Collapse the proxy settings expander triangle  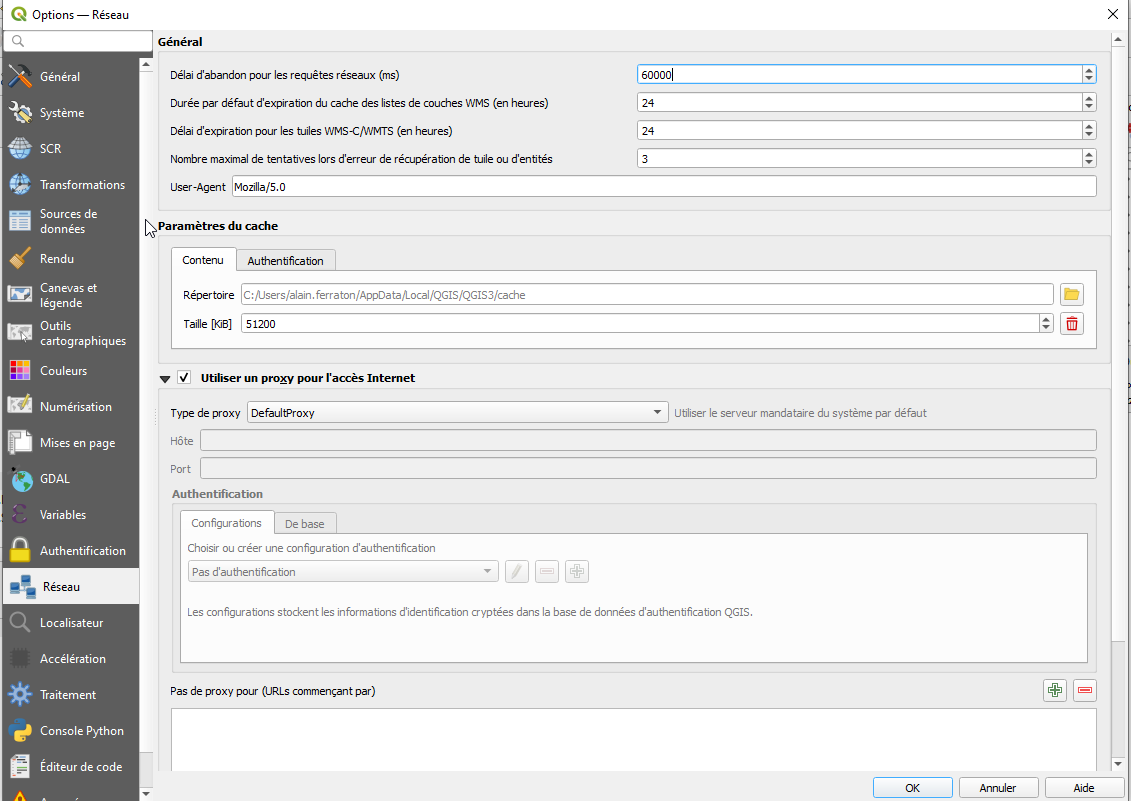pyautogui.click(x=165, y=378)
